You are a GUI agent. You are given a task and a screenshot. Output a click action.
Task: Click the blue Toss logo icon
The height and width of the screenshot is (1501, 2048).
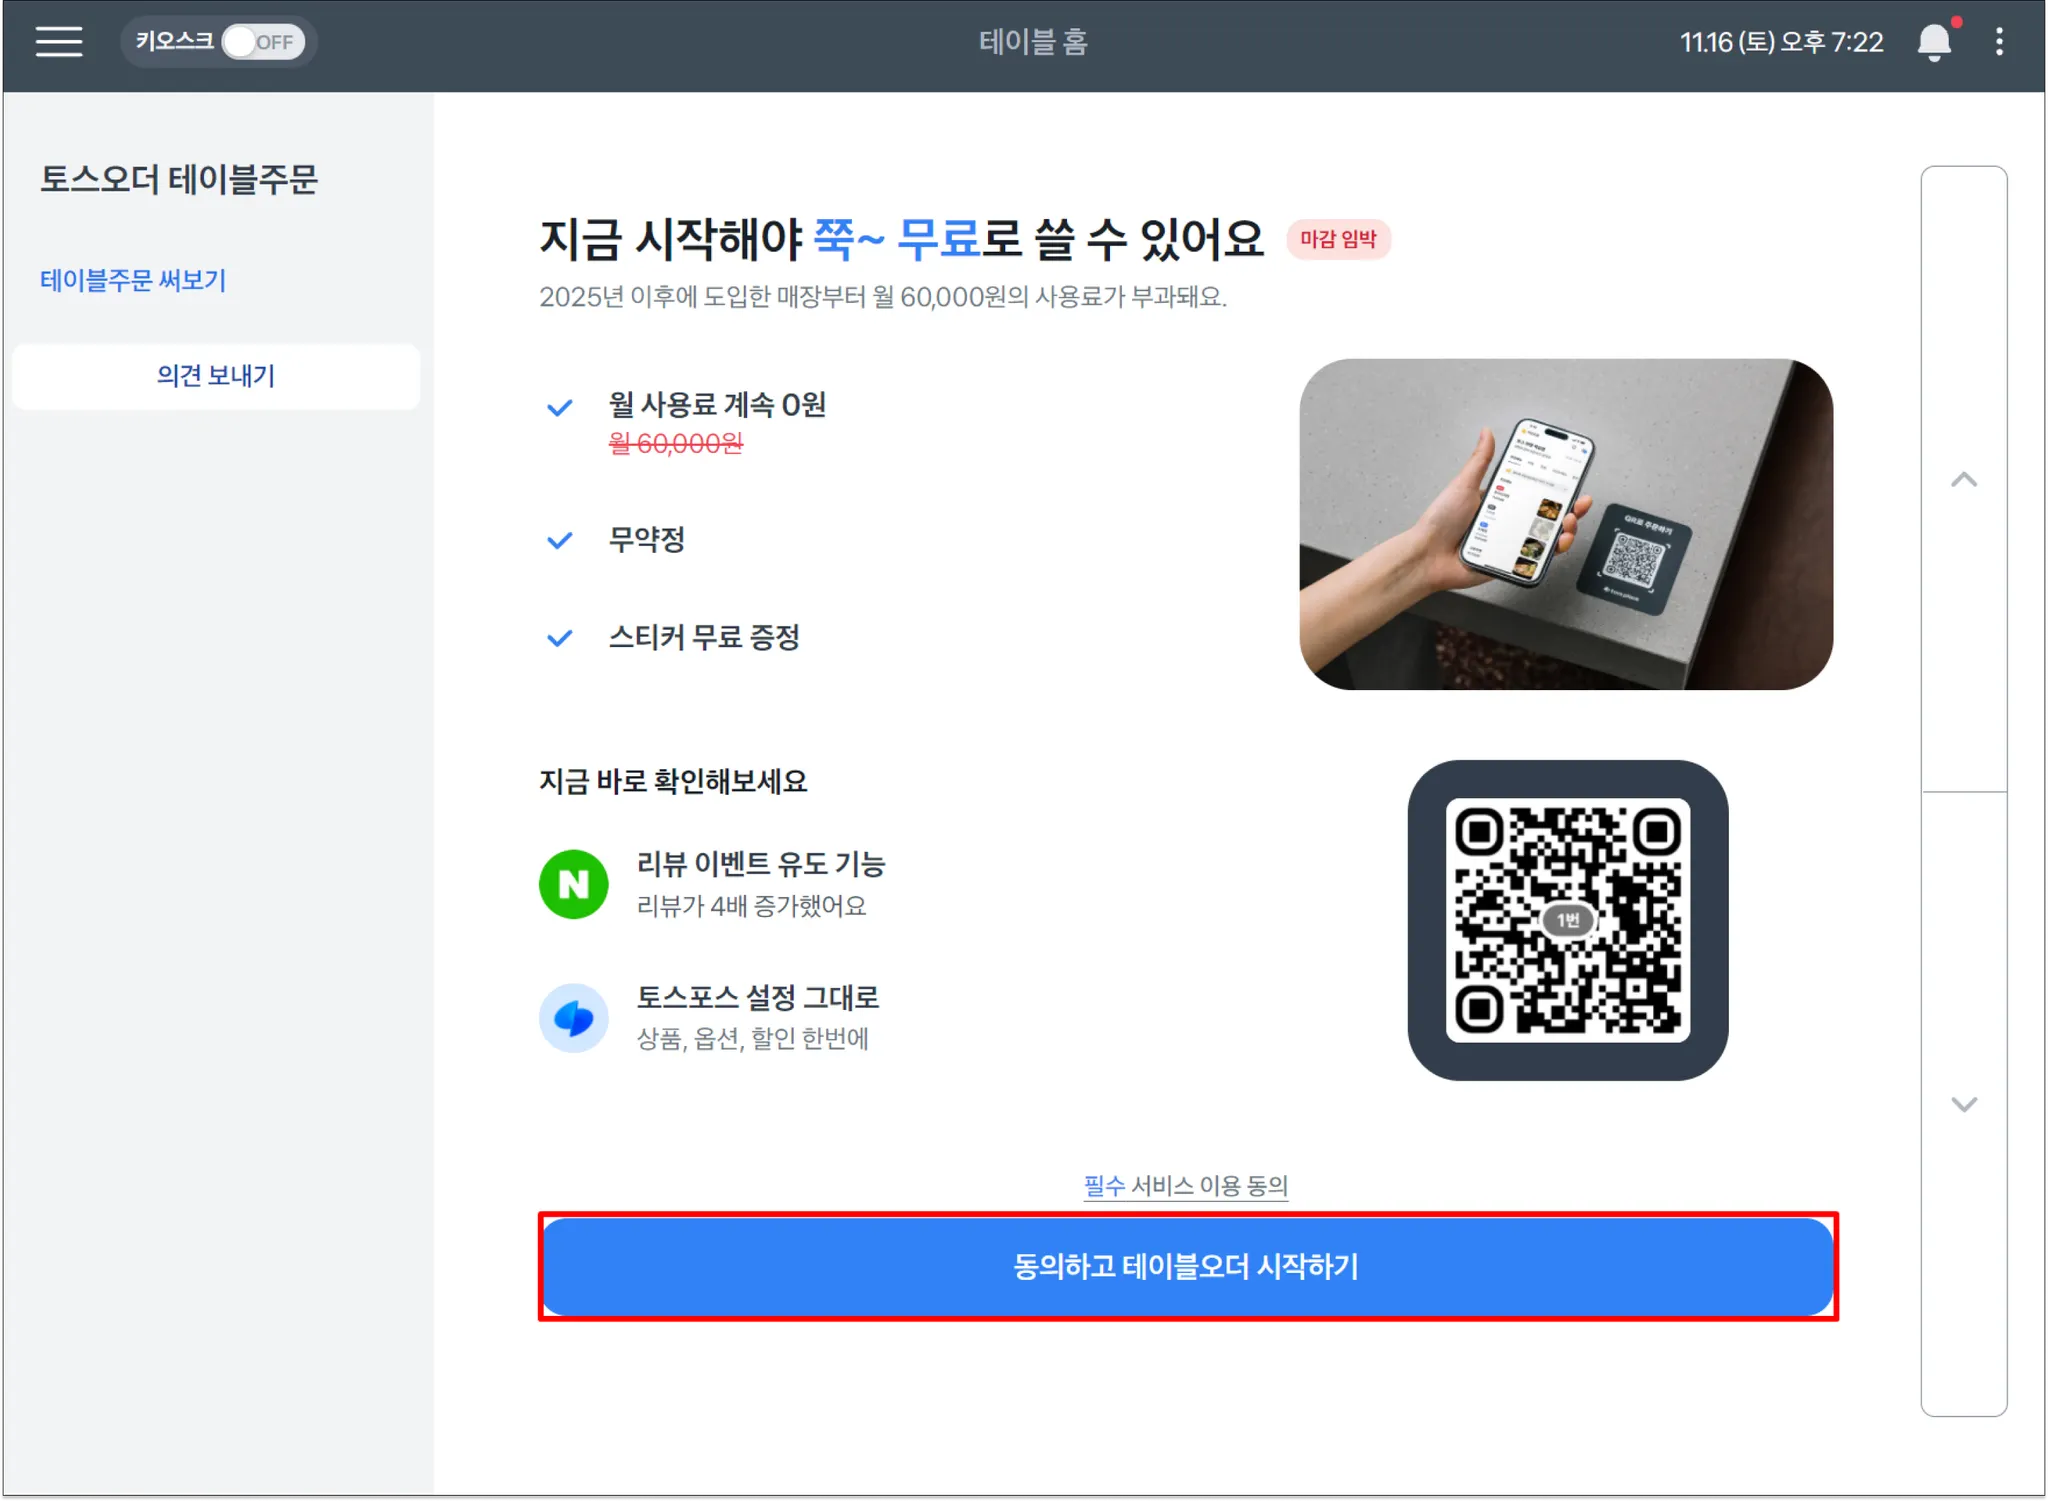click(x=573, y=1018)
